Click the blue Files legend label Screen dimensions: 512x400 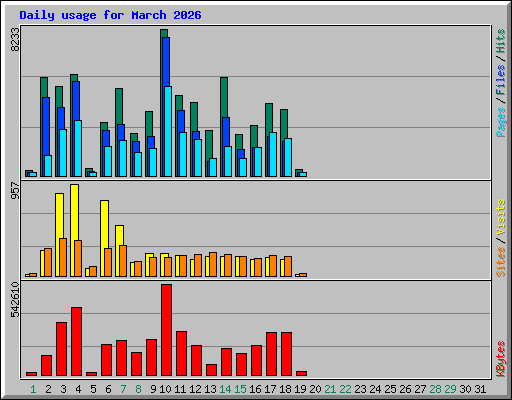(x=500, y=79)
